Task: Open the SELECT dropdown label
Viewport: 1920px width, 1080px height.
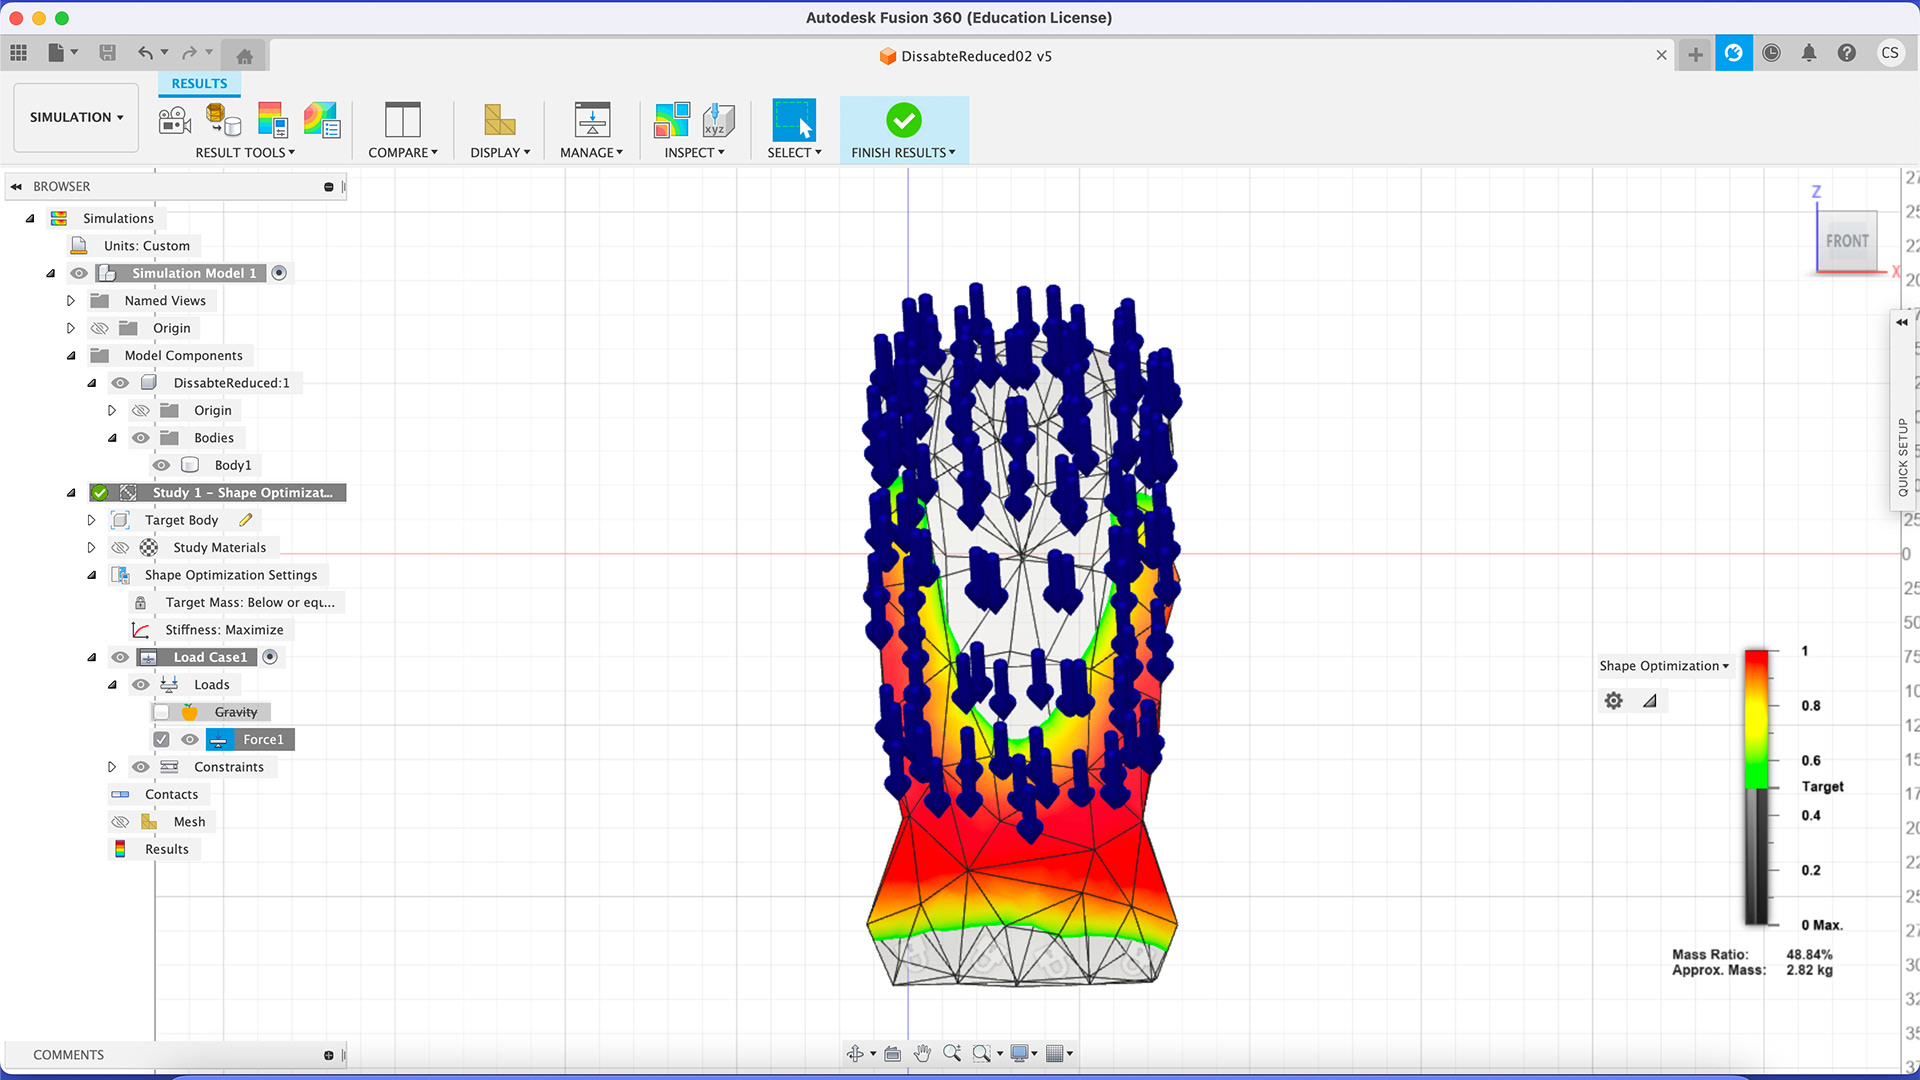Action: pos(794,153)
